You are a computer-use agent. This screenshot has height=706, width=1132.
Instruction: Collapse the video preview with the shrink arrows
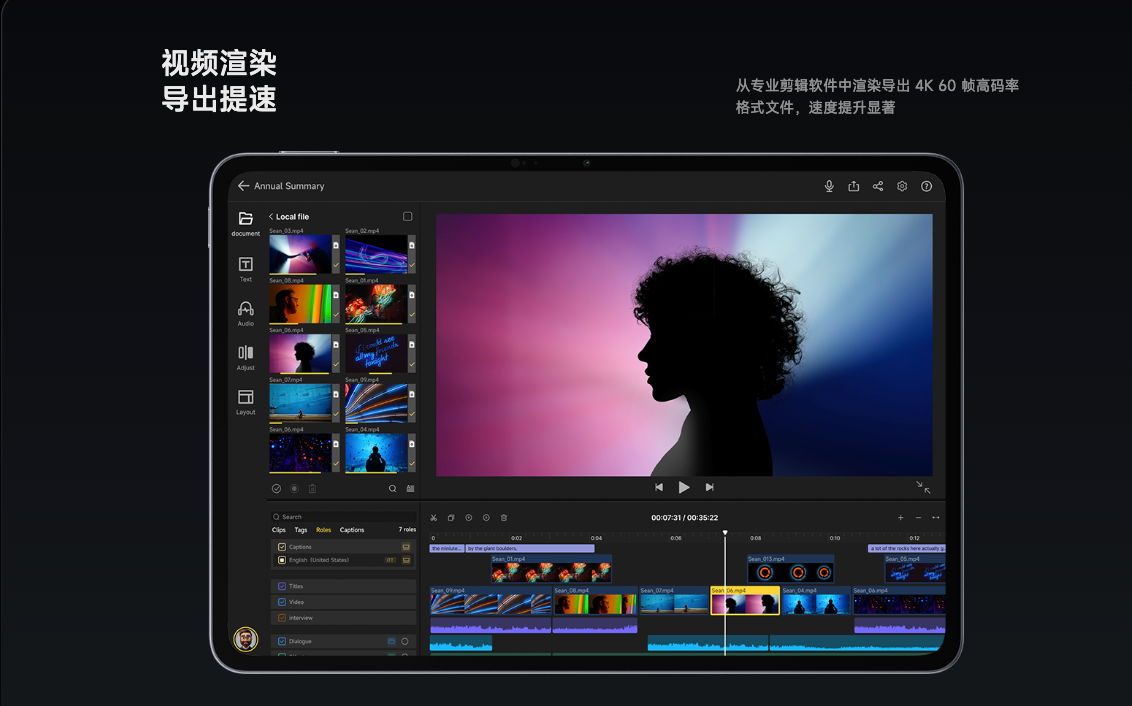point(922,485)
